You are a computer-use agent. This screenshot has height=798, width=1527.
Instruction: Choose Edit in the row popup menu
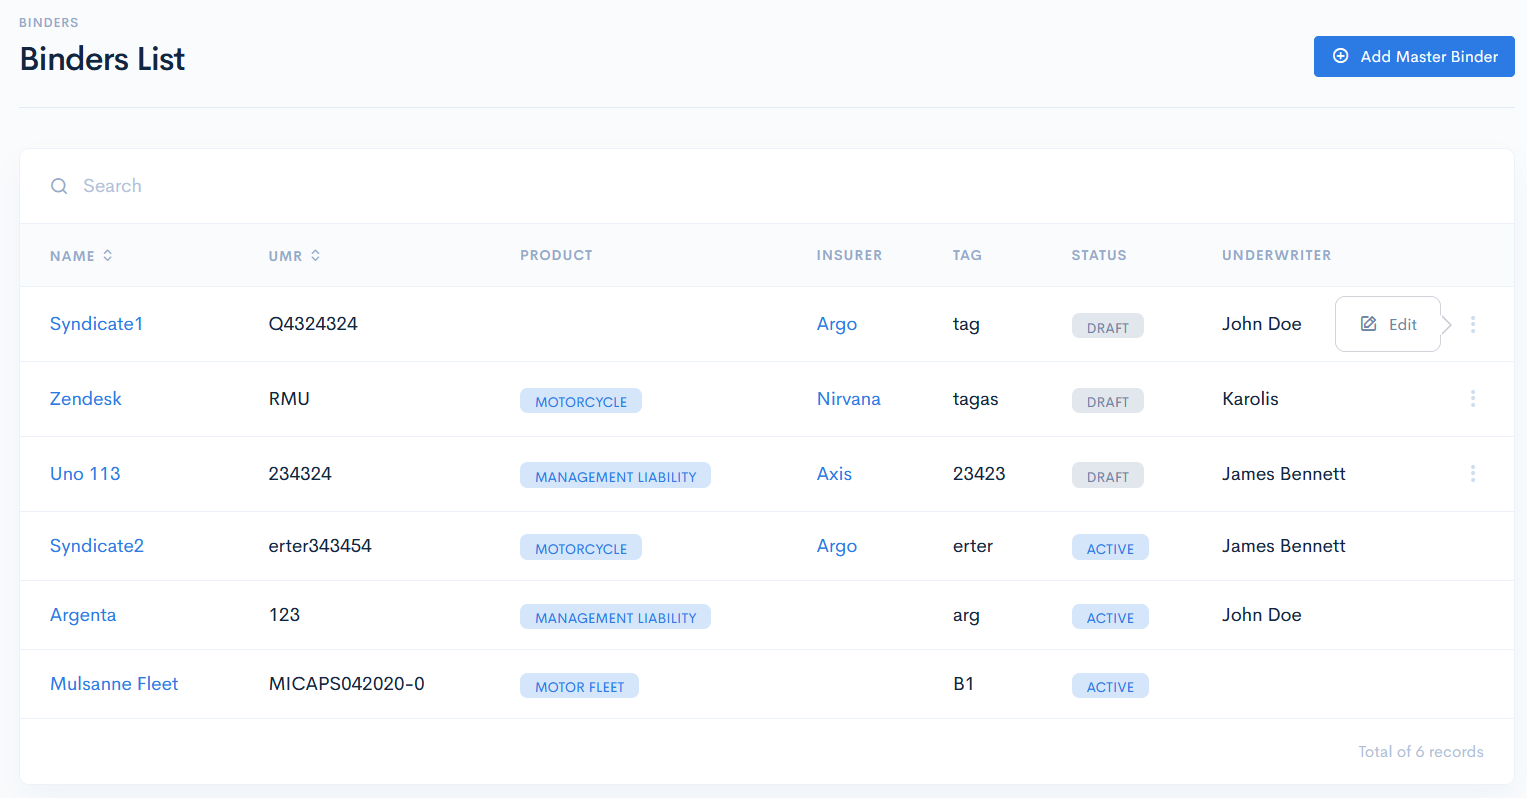point(1388,324)
